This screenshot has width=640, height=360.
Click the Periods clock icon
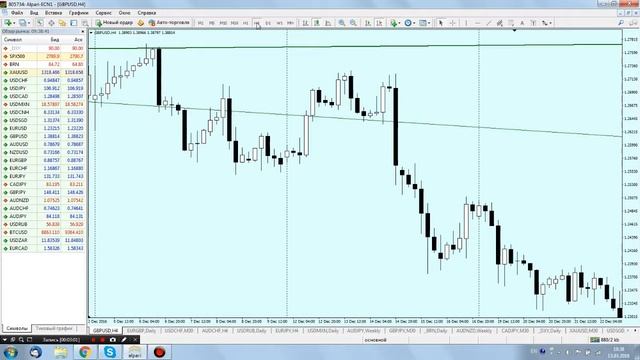point(408,23)
